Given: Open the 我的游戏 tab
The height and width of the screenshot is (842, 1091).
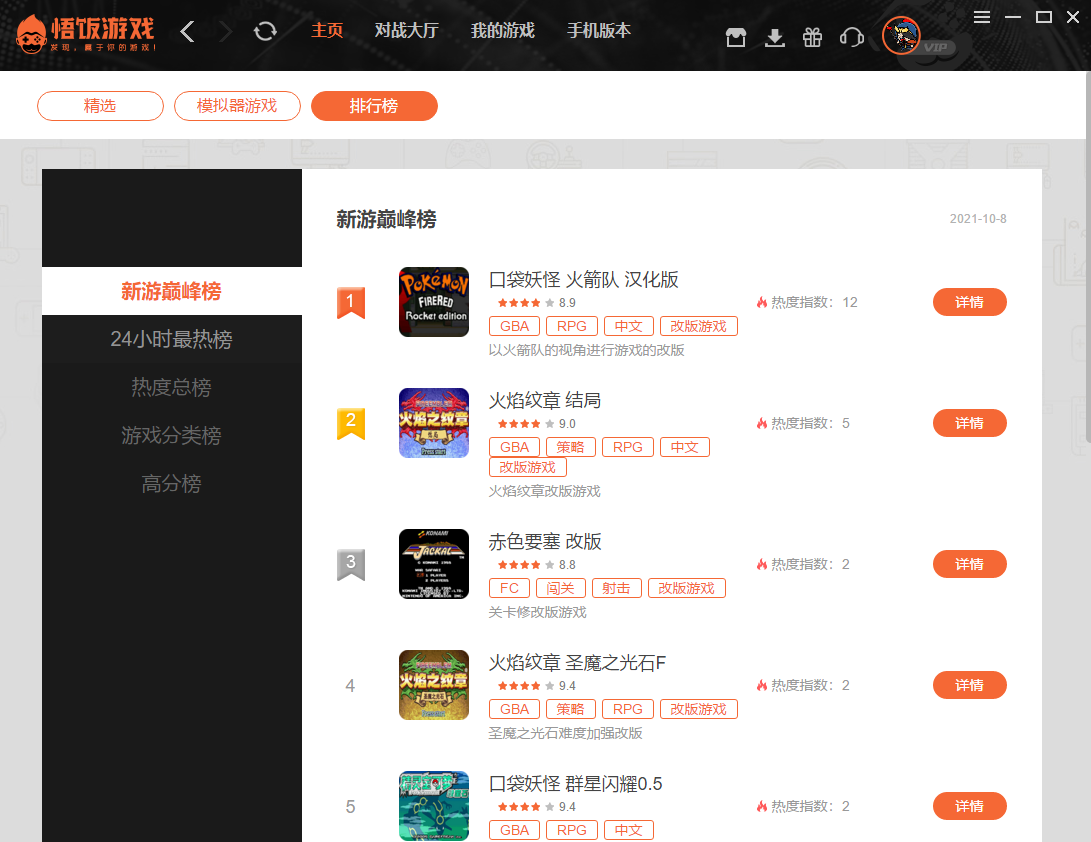Looking at the screenshot, I should [502, 31].
